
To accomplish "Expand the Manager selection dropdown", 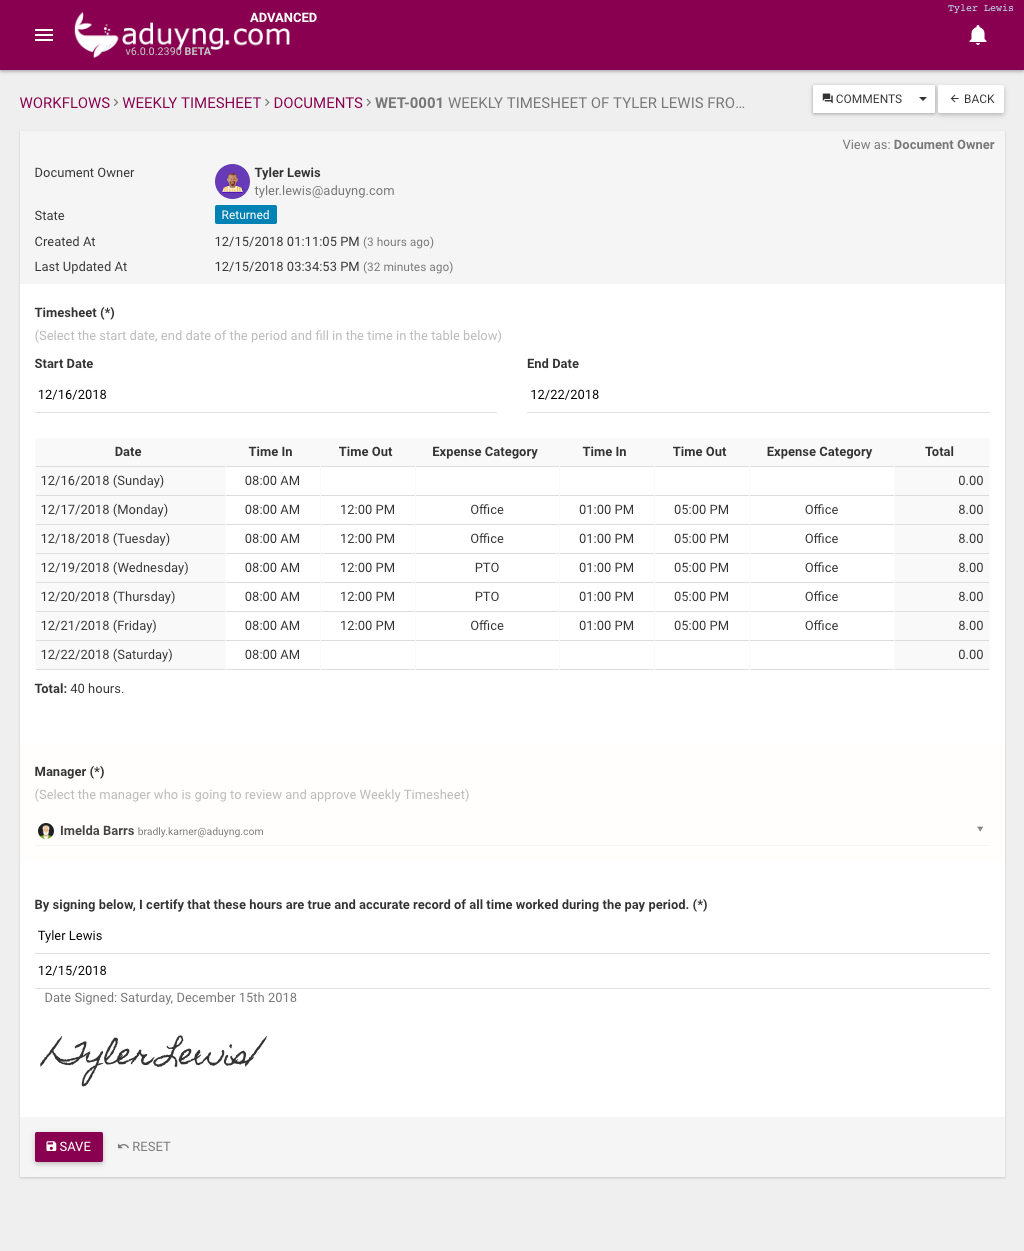I will pyautogui.click(x=980, y=829).
